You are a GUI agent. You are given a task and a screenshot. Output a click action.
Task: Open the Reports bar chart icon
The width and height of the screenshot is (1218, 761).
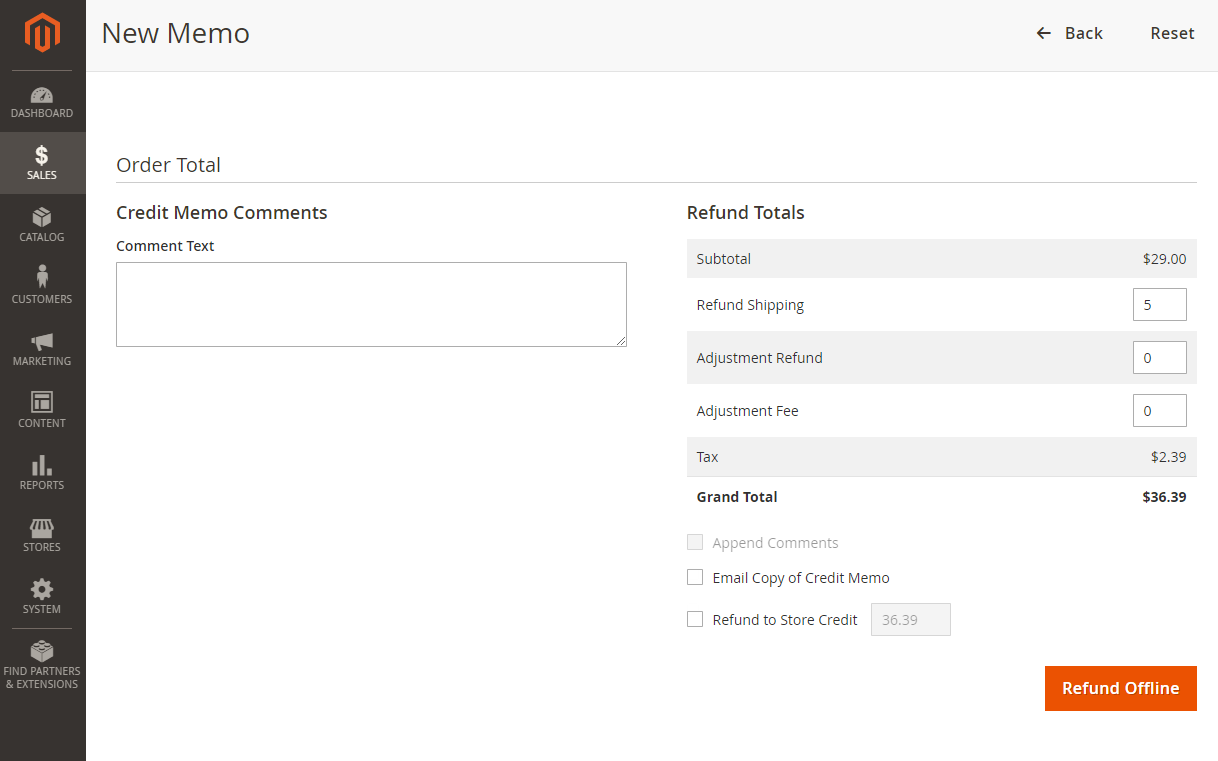(42, 465)
